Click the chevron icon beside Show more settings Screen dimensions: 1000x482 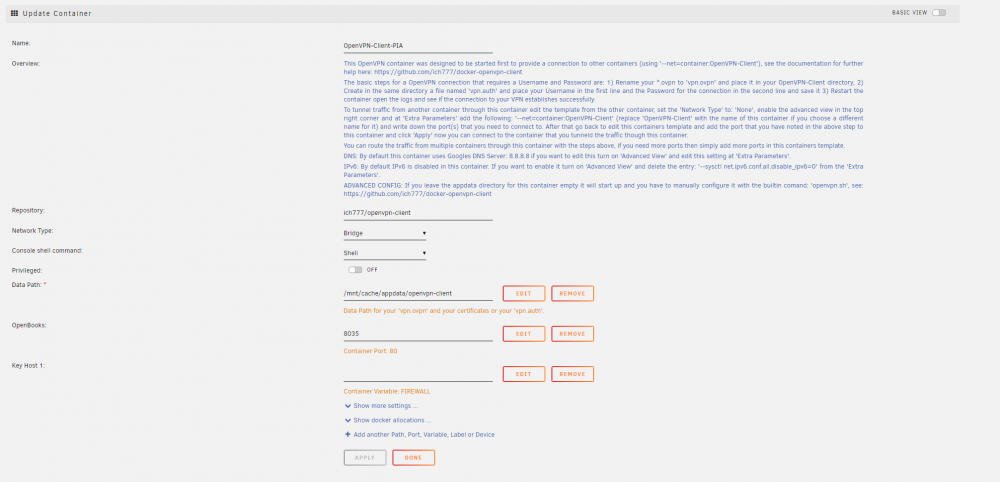pyautogui.click(x=348, y=405)
